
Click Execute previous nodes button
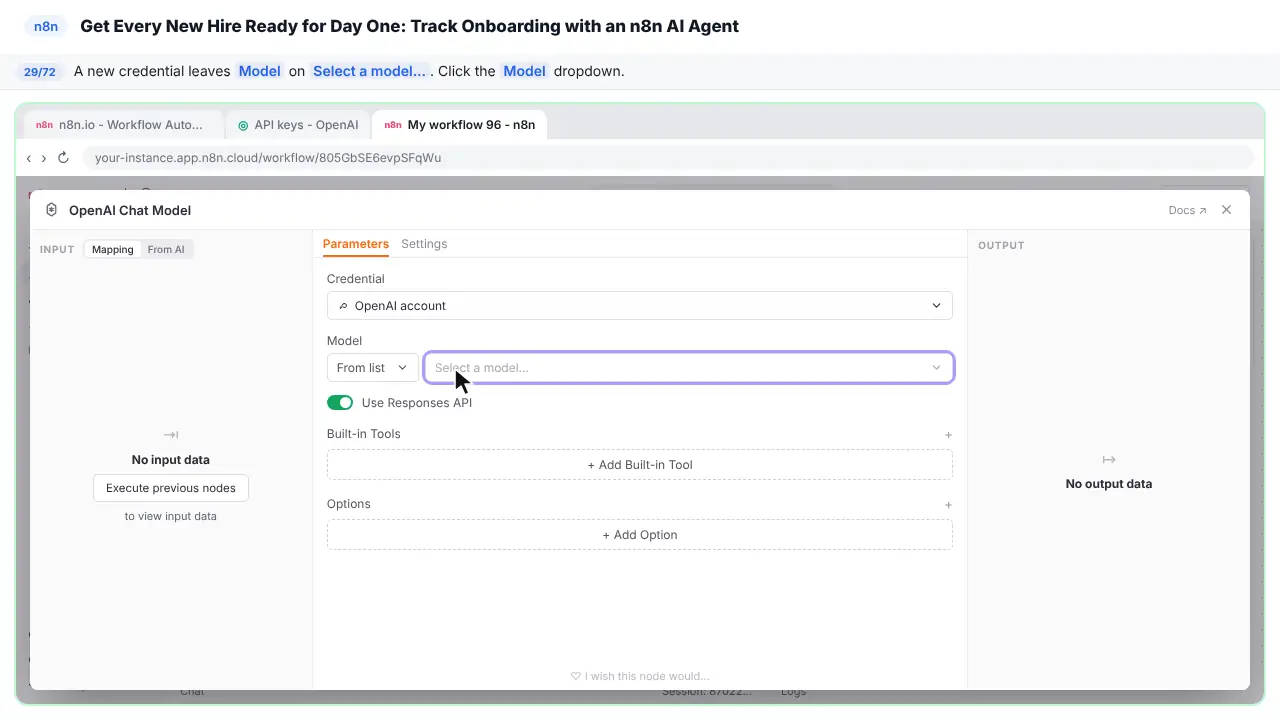tap(171, 488)
